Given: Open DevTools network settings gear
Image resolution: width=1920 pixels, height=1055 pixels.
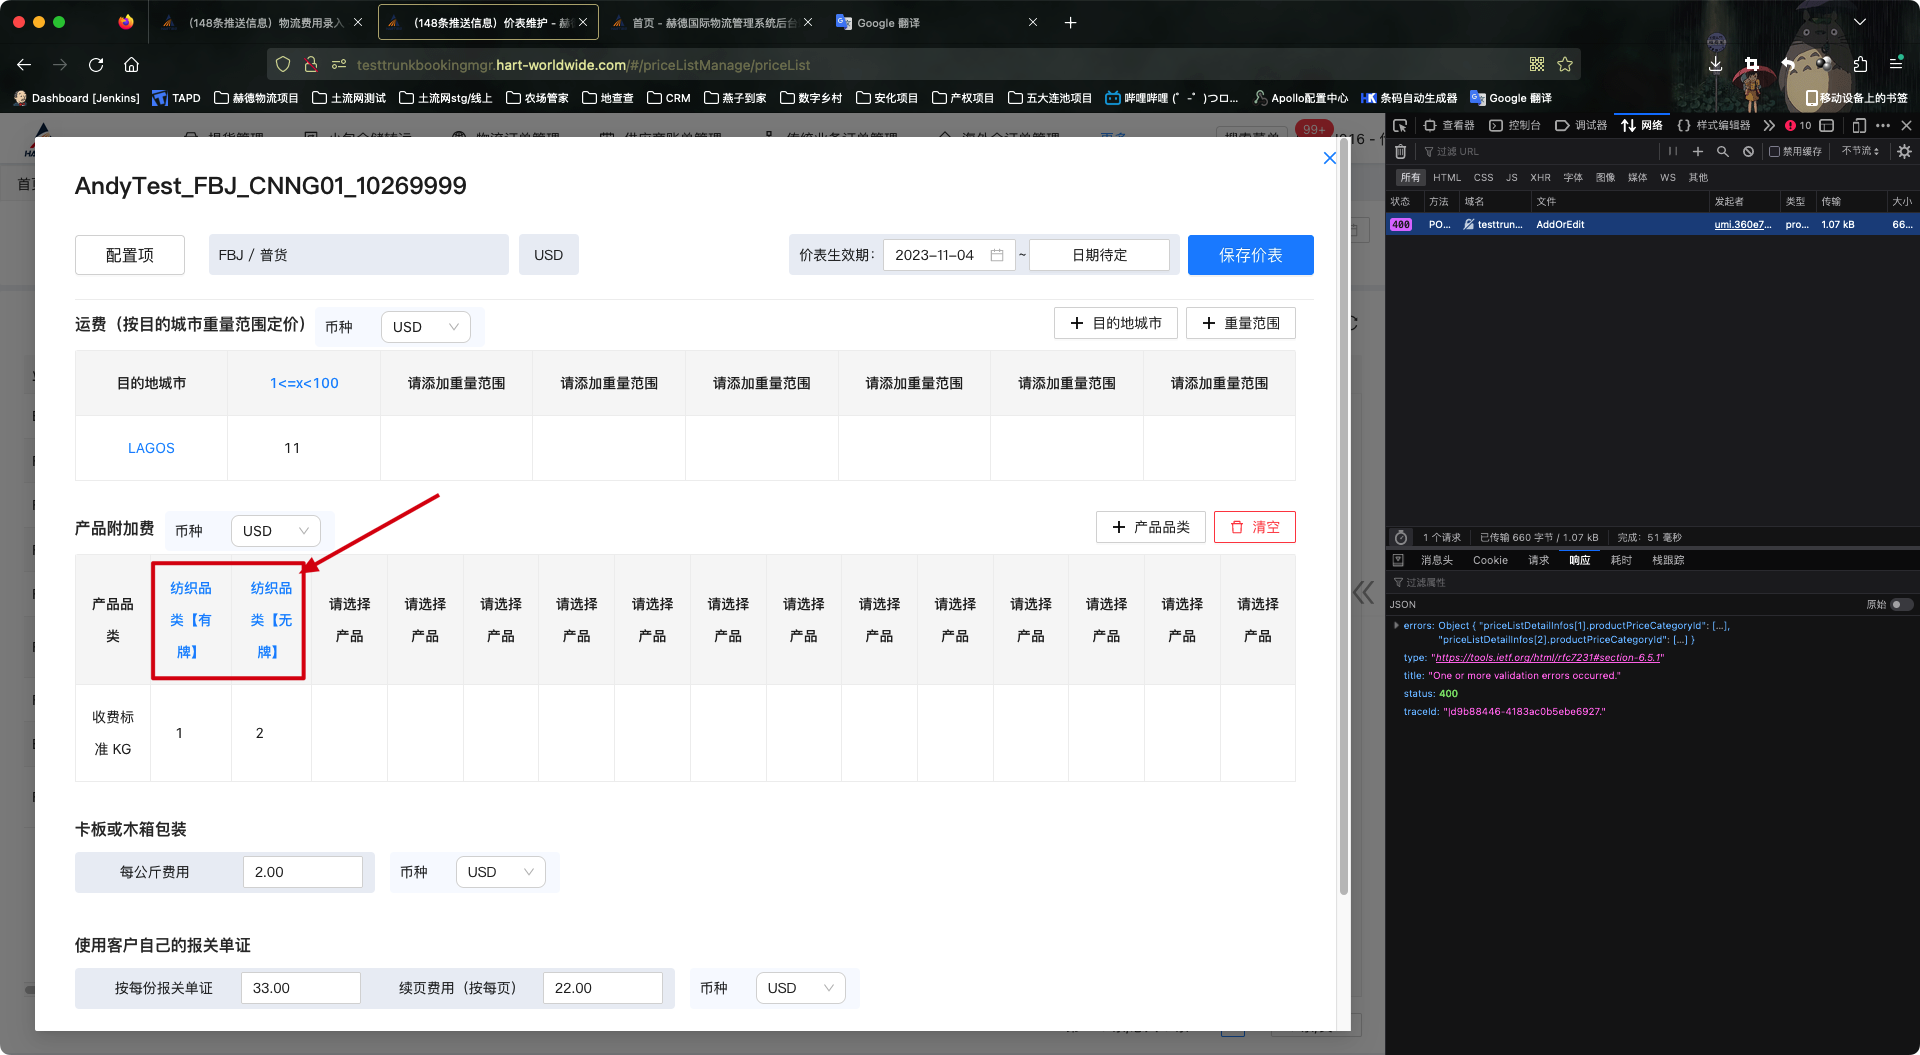Looking at the screenshot, I should coord(1904,152).
